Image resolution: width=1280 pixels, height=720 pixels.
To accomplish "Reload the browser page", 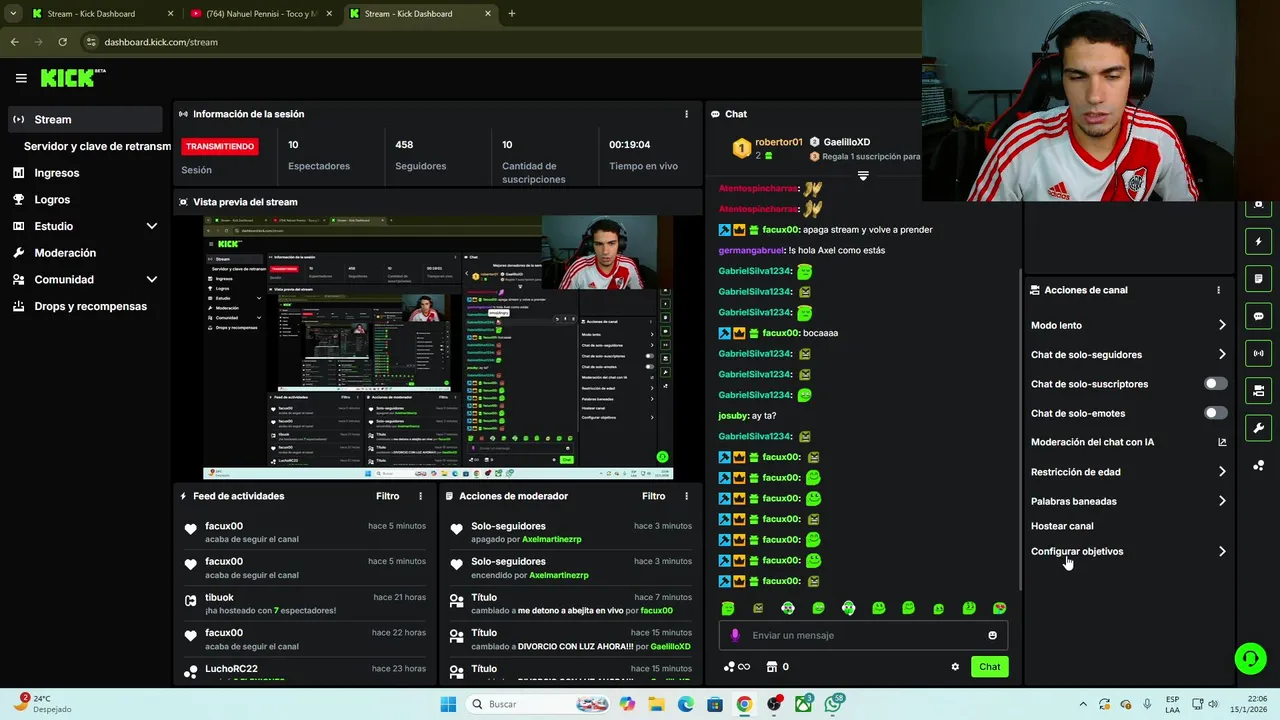I will click(62, 42).
